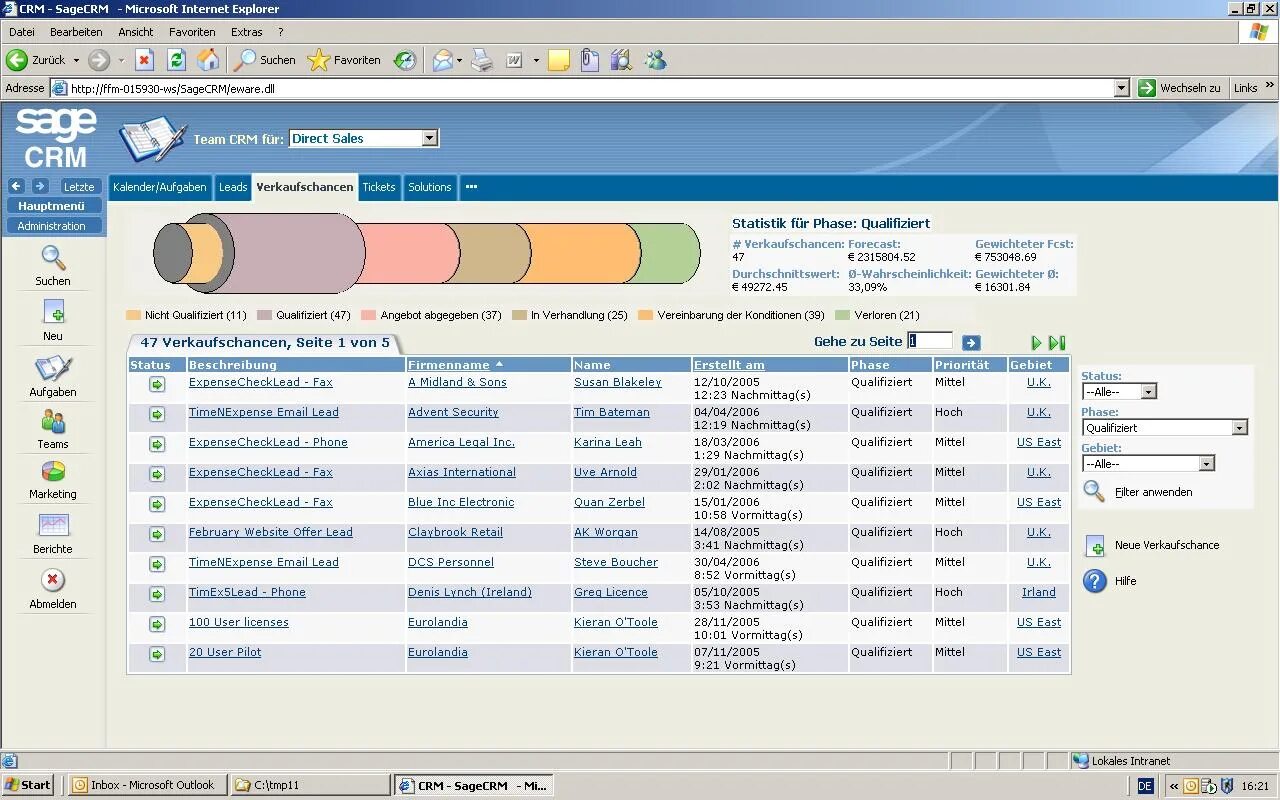Switch to the Leads tab
Viewport: 1280px width, 800px height.
click(233, 187)
